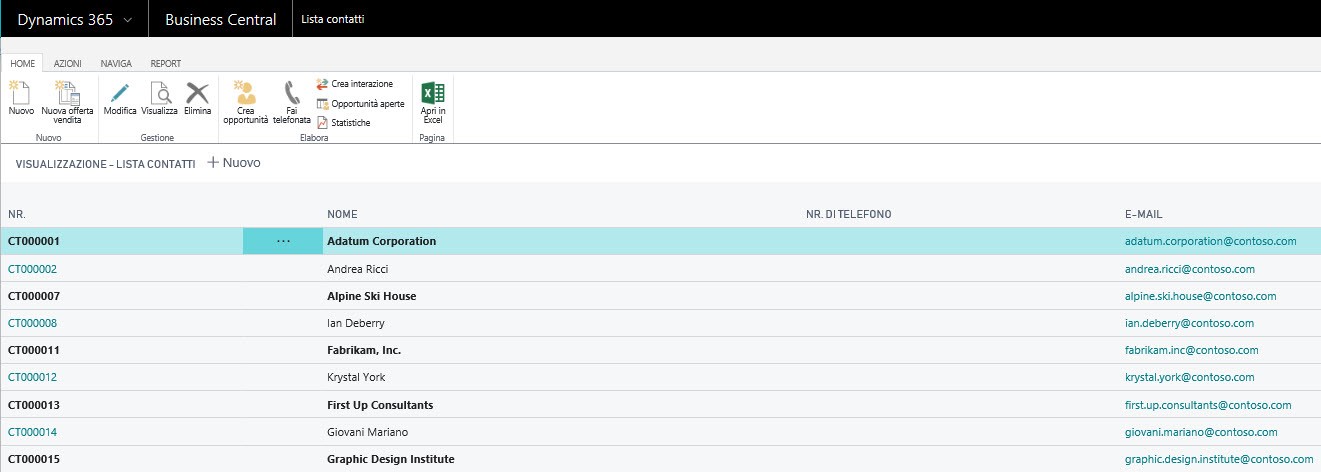Screen dimensions: 1321x472
Task: Sort by the NOME column header
Action: 342,214
